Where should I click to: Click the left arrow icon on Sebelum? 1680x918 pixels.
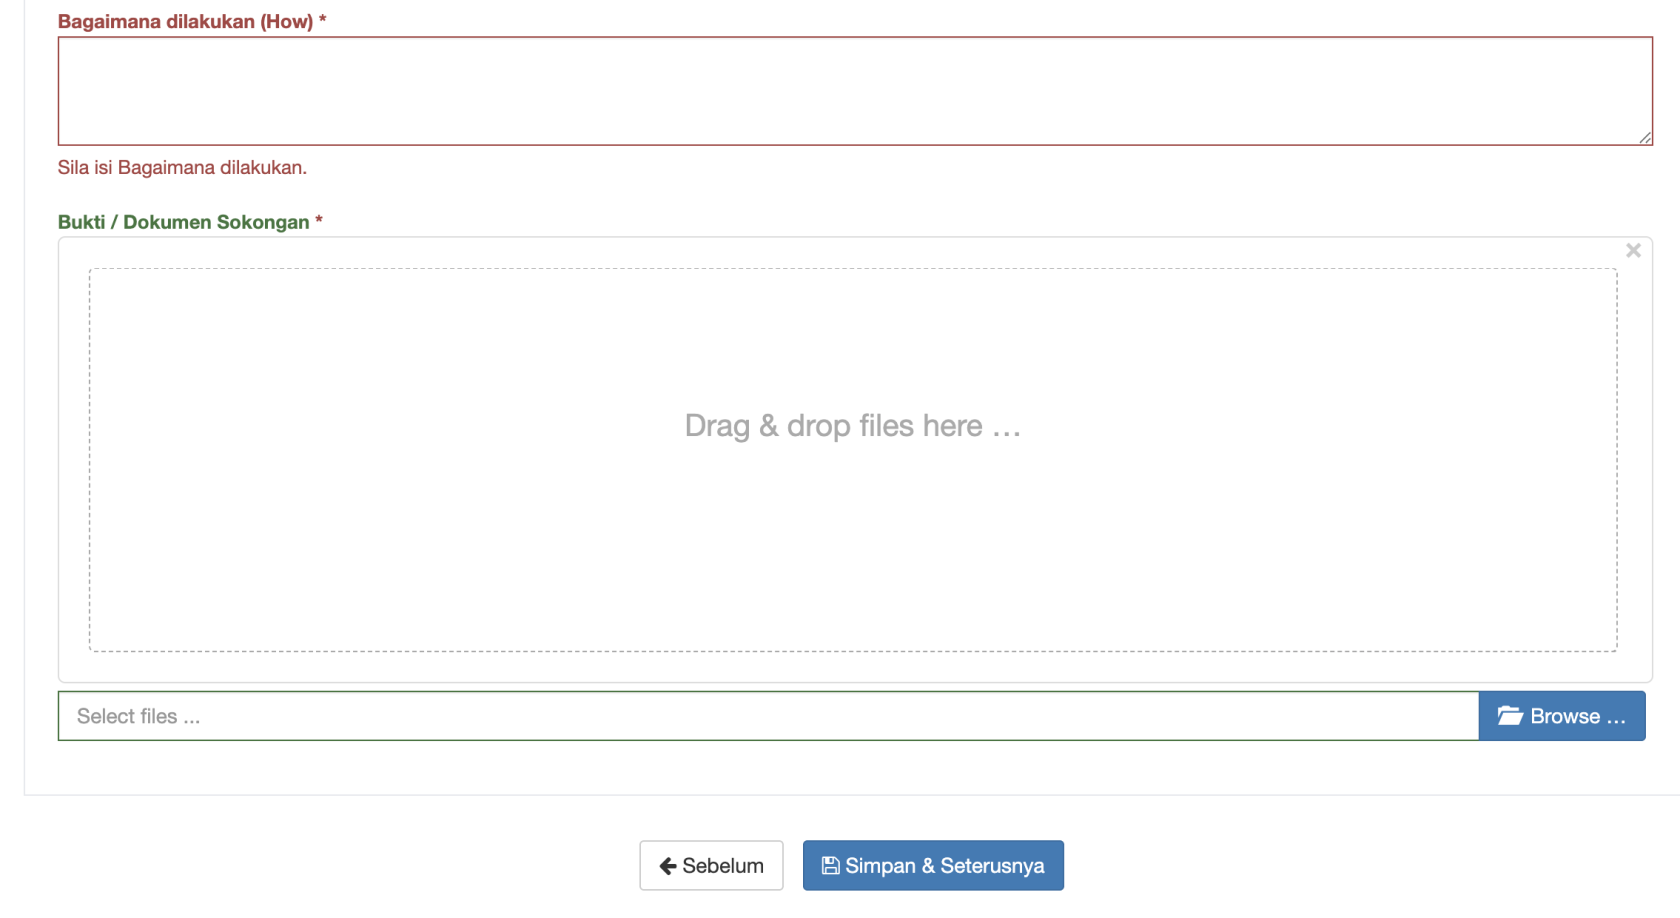coord(668,866)
